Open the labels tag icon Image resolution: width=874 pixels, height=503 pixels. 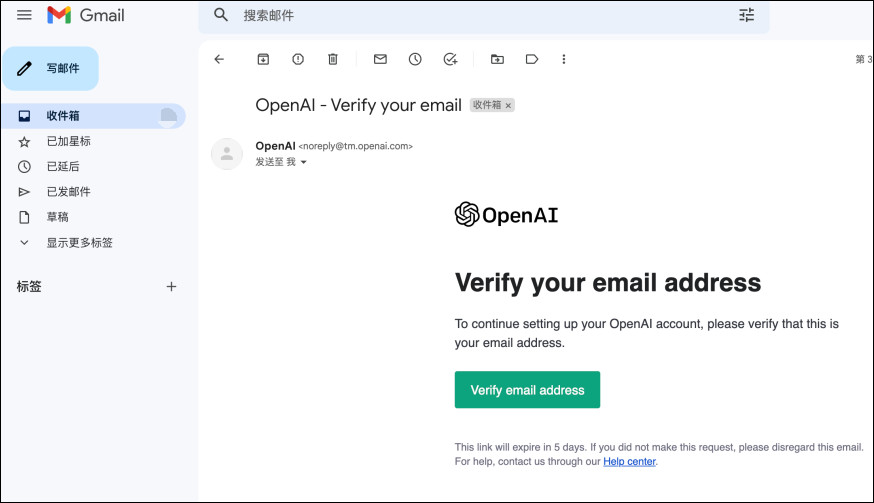532,59
